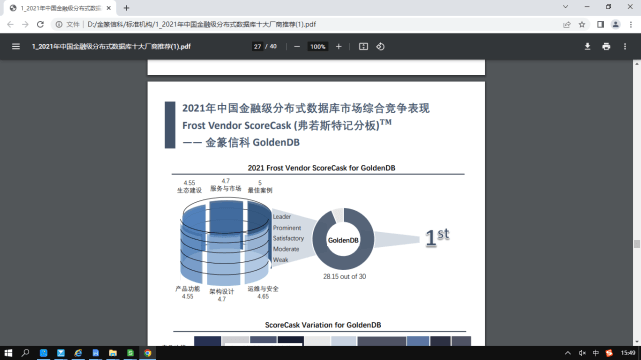Image resolution: width=641 pixels, height=360 pixels.
Task: Close the PDF browser tab
Action: [109, 8]
